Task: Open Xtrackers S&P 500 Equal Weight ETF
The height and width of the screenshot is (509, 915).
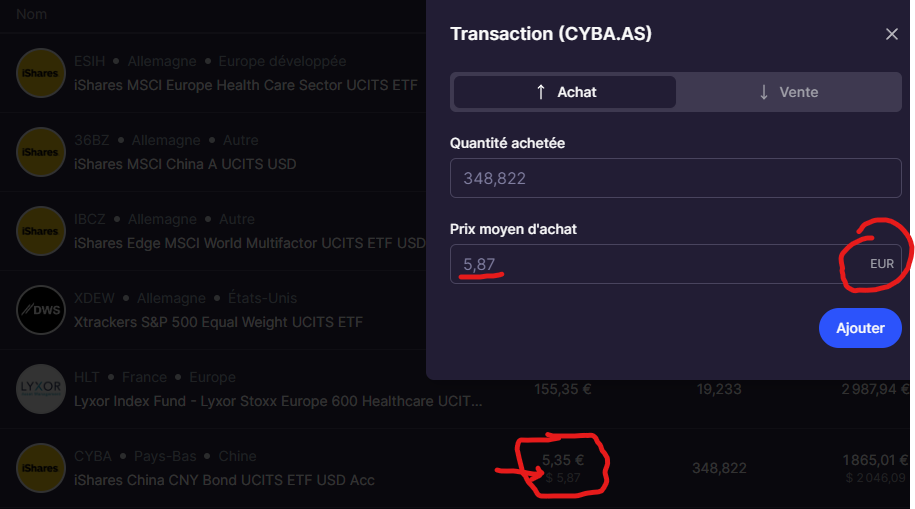Action: [218, 322]
